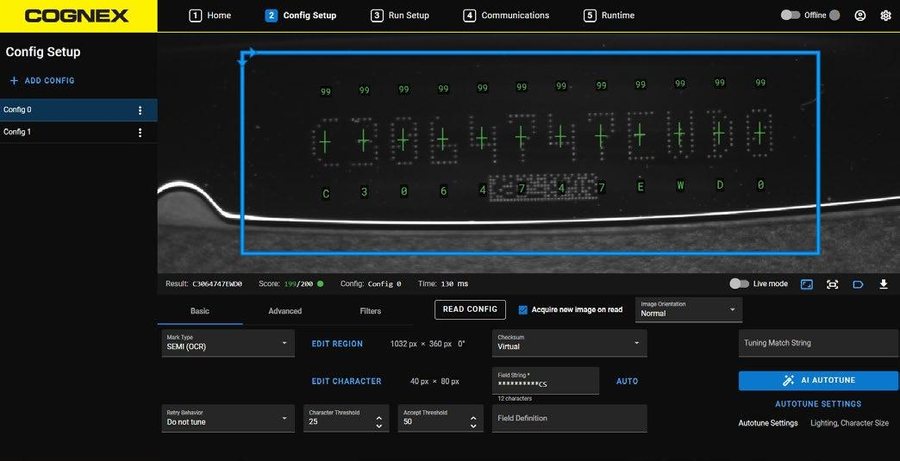Click the Field Definition input
Viewport: 900px width, 461px height.
569,418
